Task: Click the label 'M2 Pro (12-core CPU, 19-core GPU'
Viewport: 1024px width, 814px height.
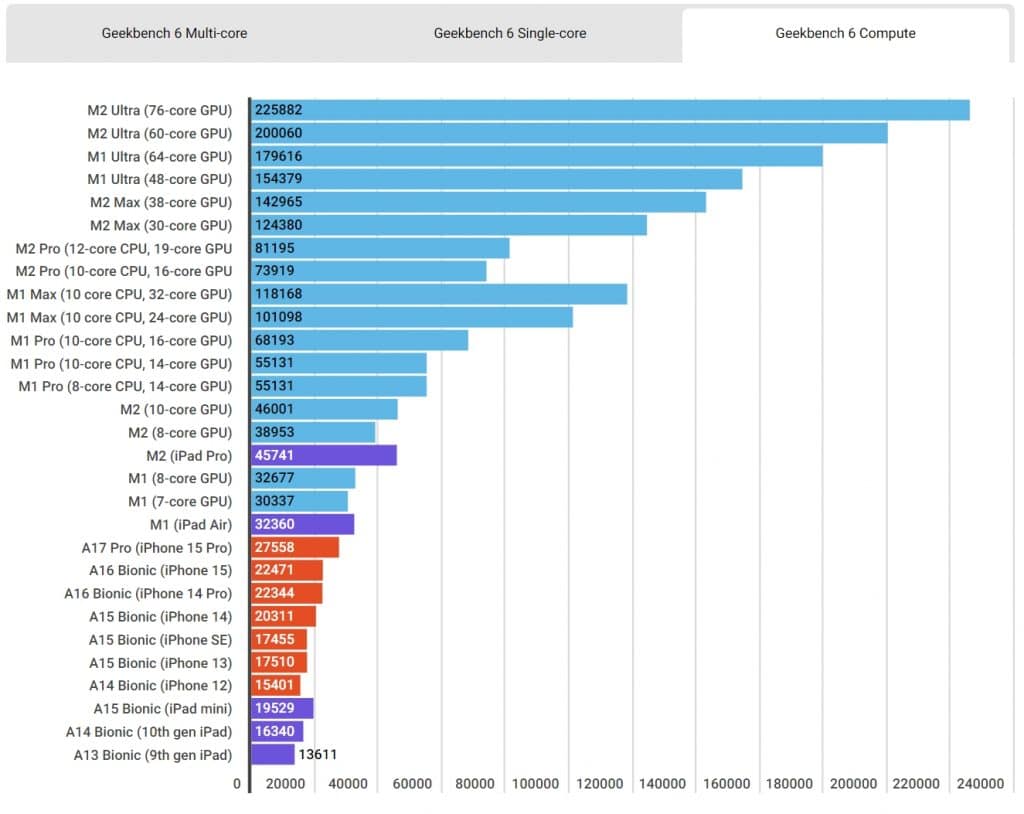Action: (x=123, y=249)
